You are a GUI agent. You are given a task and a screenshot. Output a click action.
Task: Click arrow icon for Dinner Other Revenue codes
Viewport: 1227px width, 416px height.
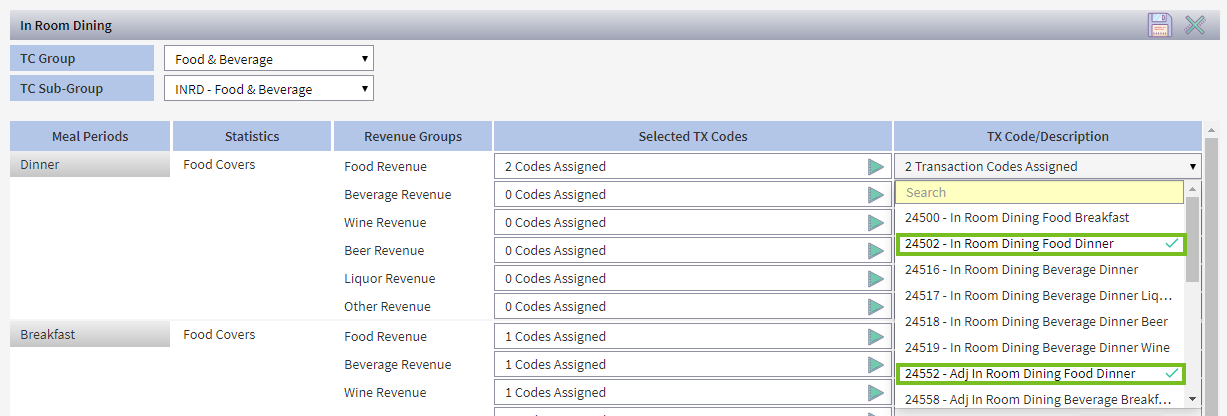[x=876, y=307]
